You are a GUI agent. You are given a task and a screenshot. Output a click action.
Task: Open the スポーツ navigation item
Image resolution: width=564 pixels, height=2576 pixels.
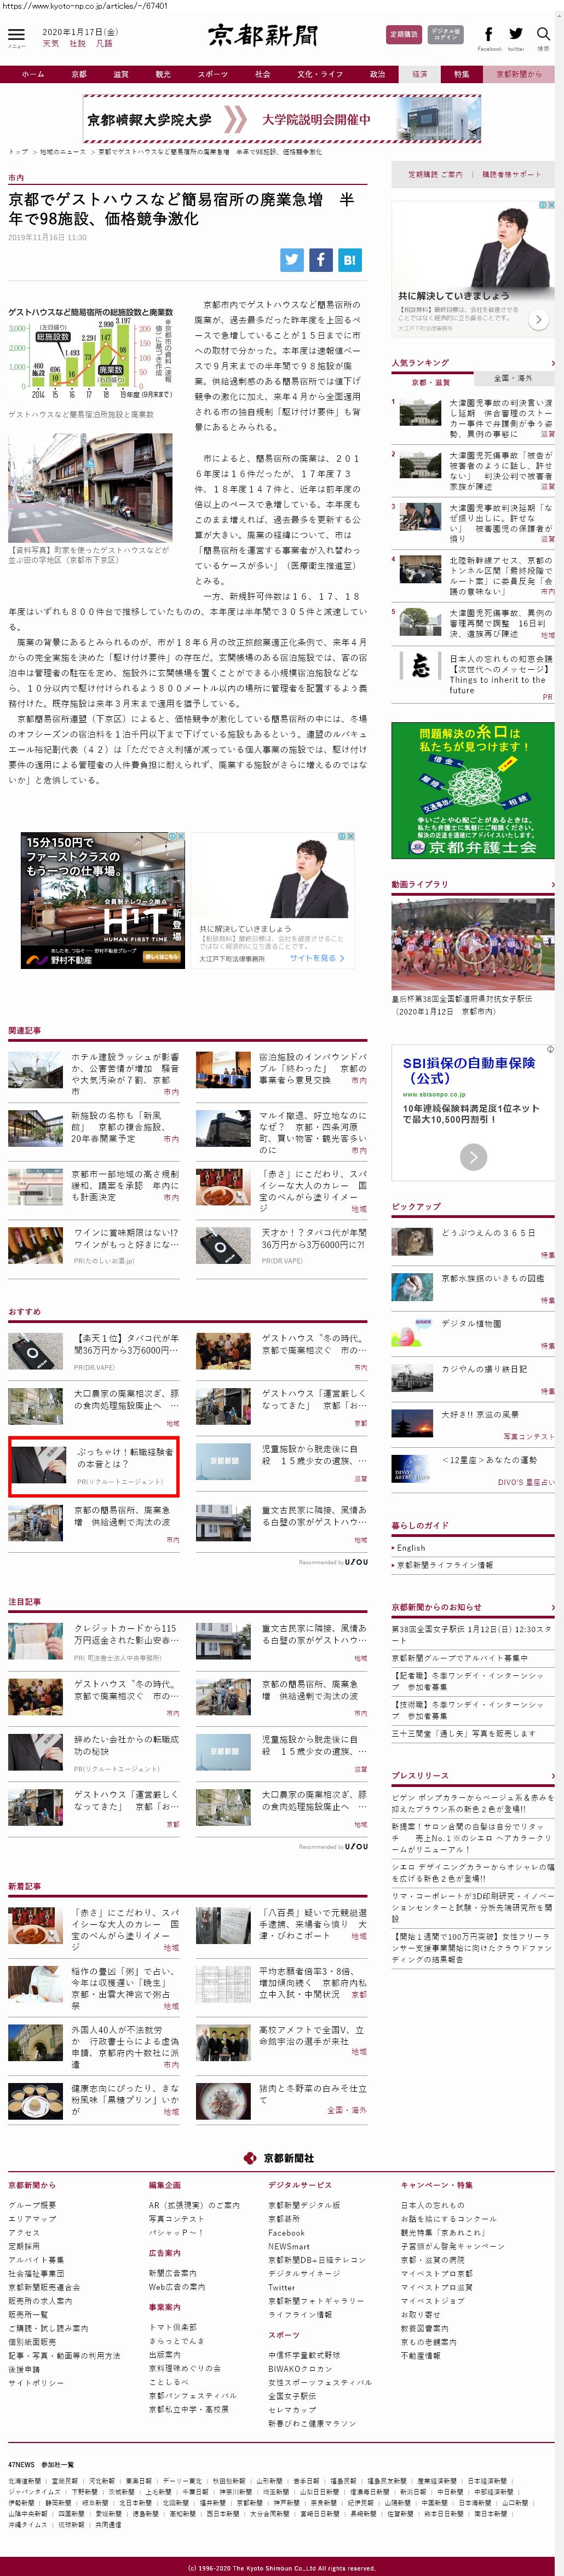click(x=212, y=74)
